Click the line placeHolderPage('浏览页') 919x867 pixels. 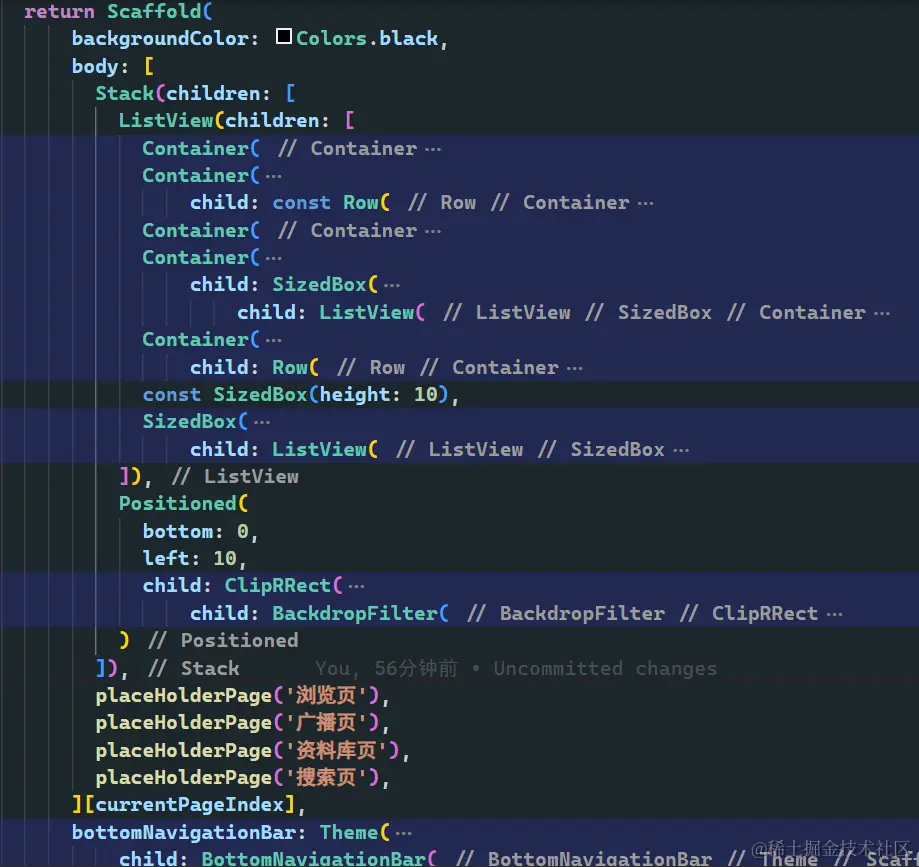point(242,696)
